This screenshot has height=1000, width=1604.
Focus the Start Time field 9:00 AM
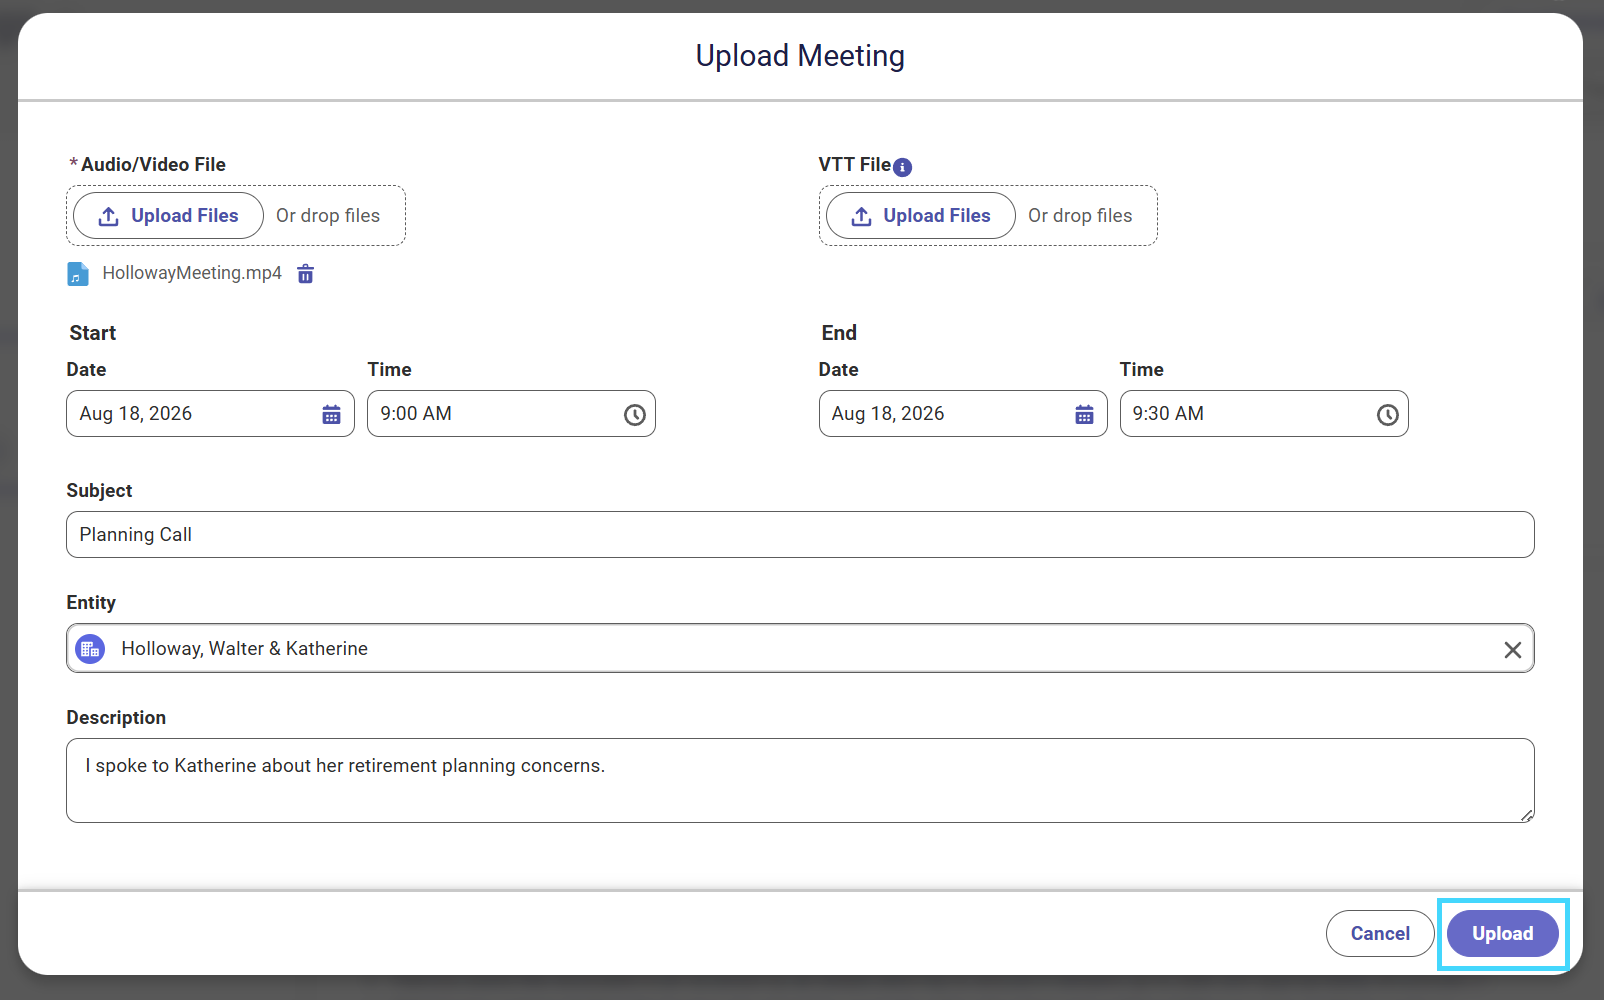coord(511,414)
